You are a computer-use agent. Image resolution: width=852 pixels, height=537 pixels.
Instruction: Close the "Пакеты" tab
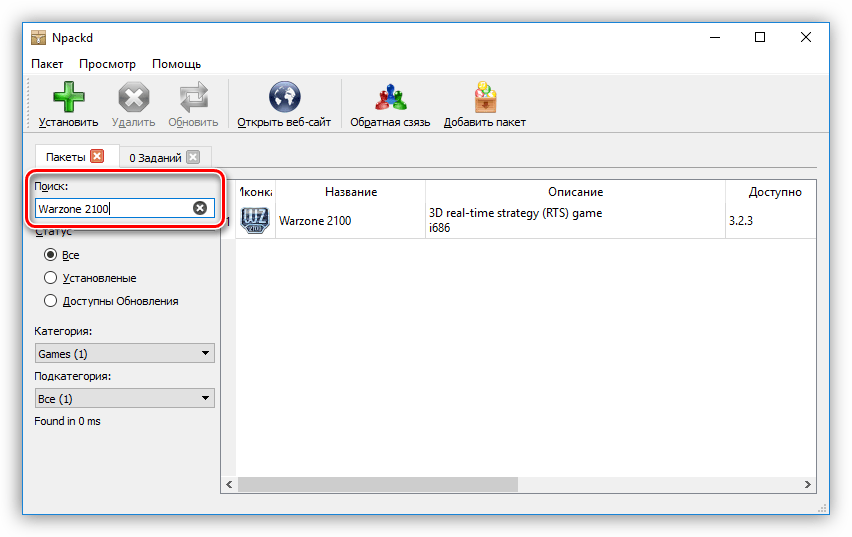pos(97,156)
